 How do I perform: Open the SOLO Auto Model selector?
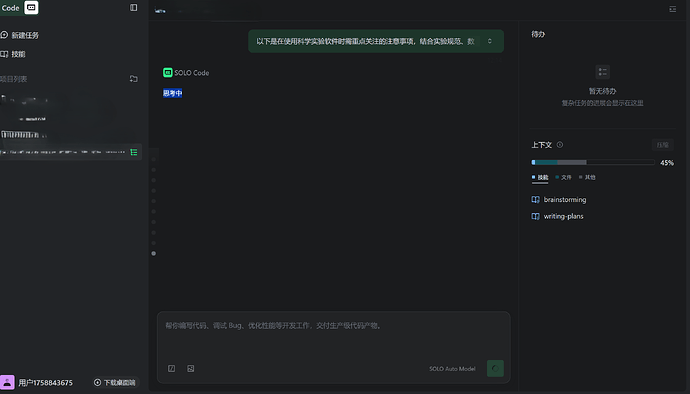pos(452,369)
